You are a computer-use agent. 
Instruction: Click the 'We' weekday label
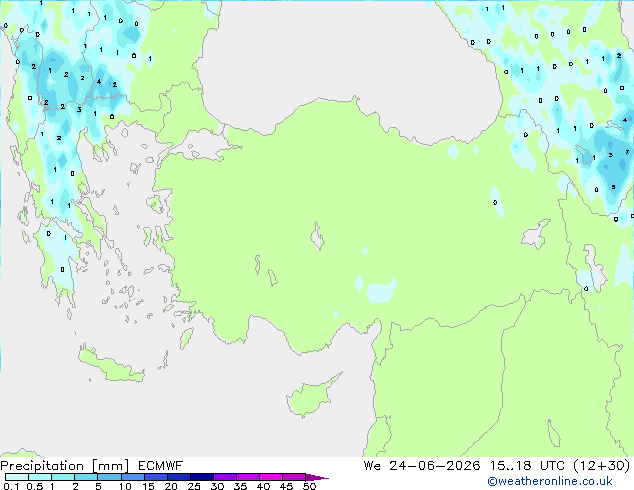(x=372, y=466)
